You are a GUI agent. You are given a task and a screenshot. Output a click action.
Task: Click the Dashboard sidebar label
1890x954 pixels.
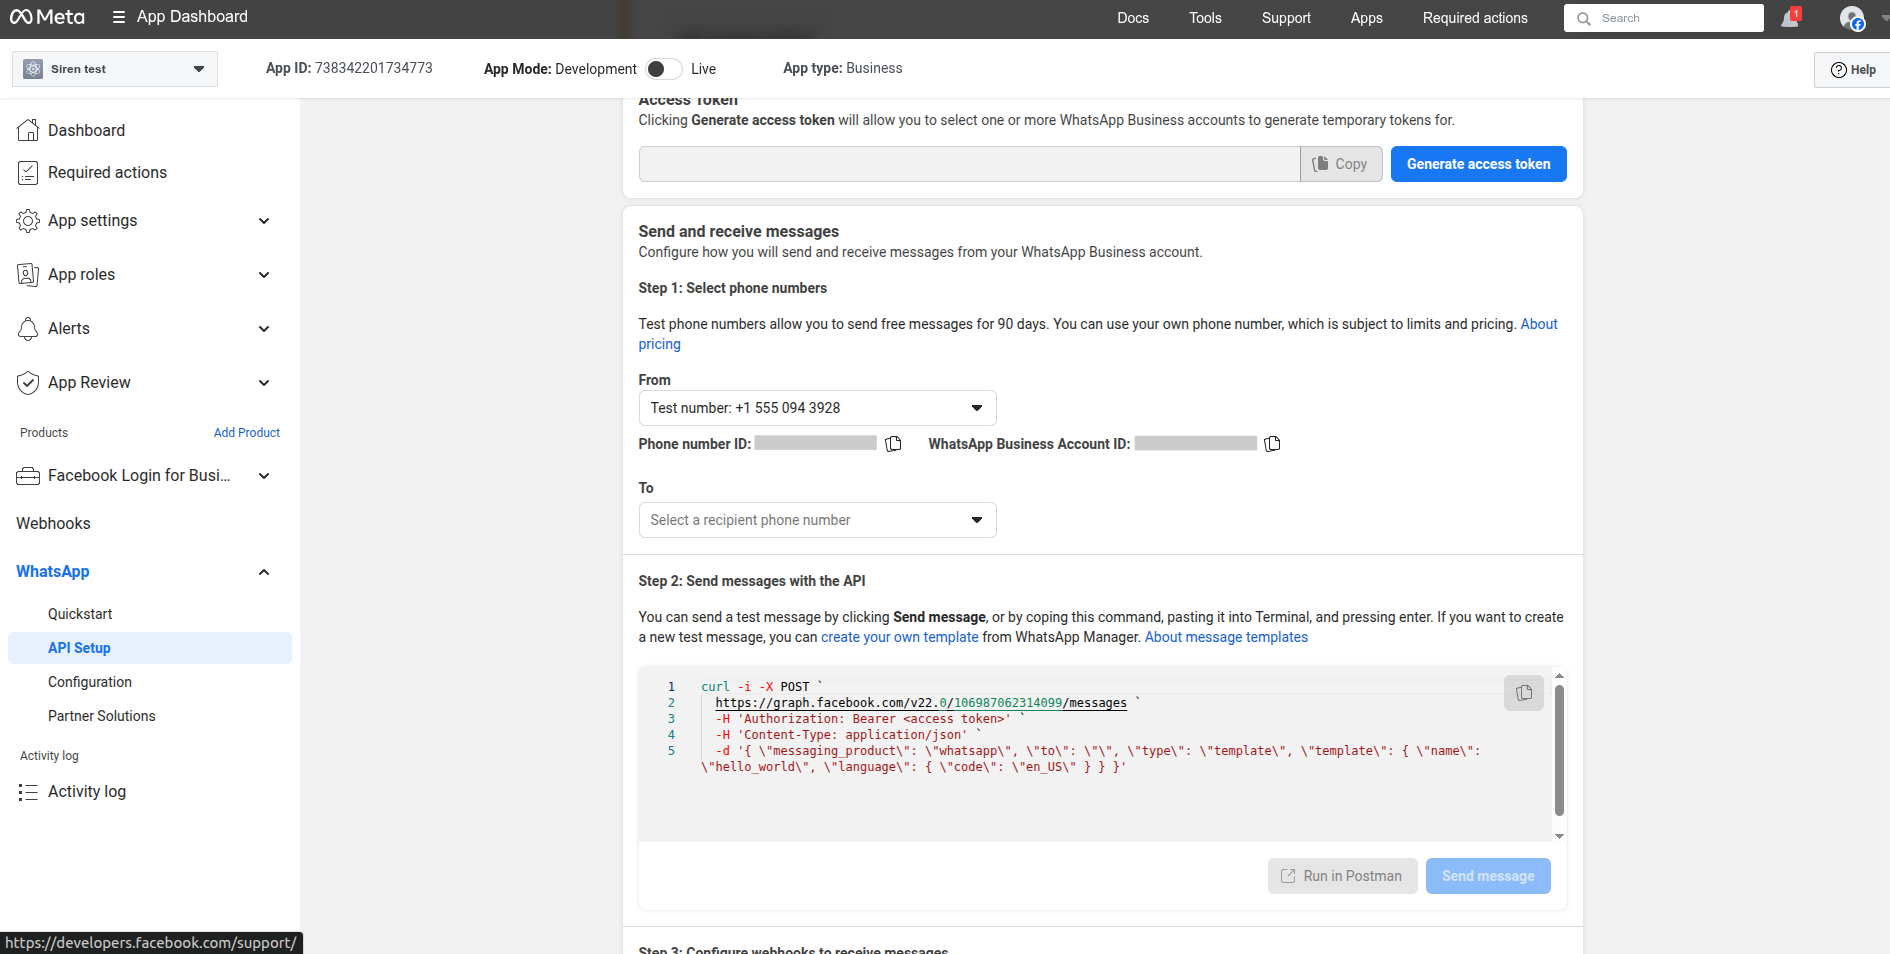(x=86, y=130)
